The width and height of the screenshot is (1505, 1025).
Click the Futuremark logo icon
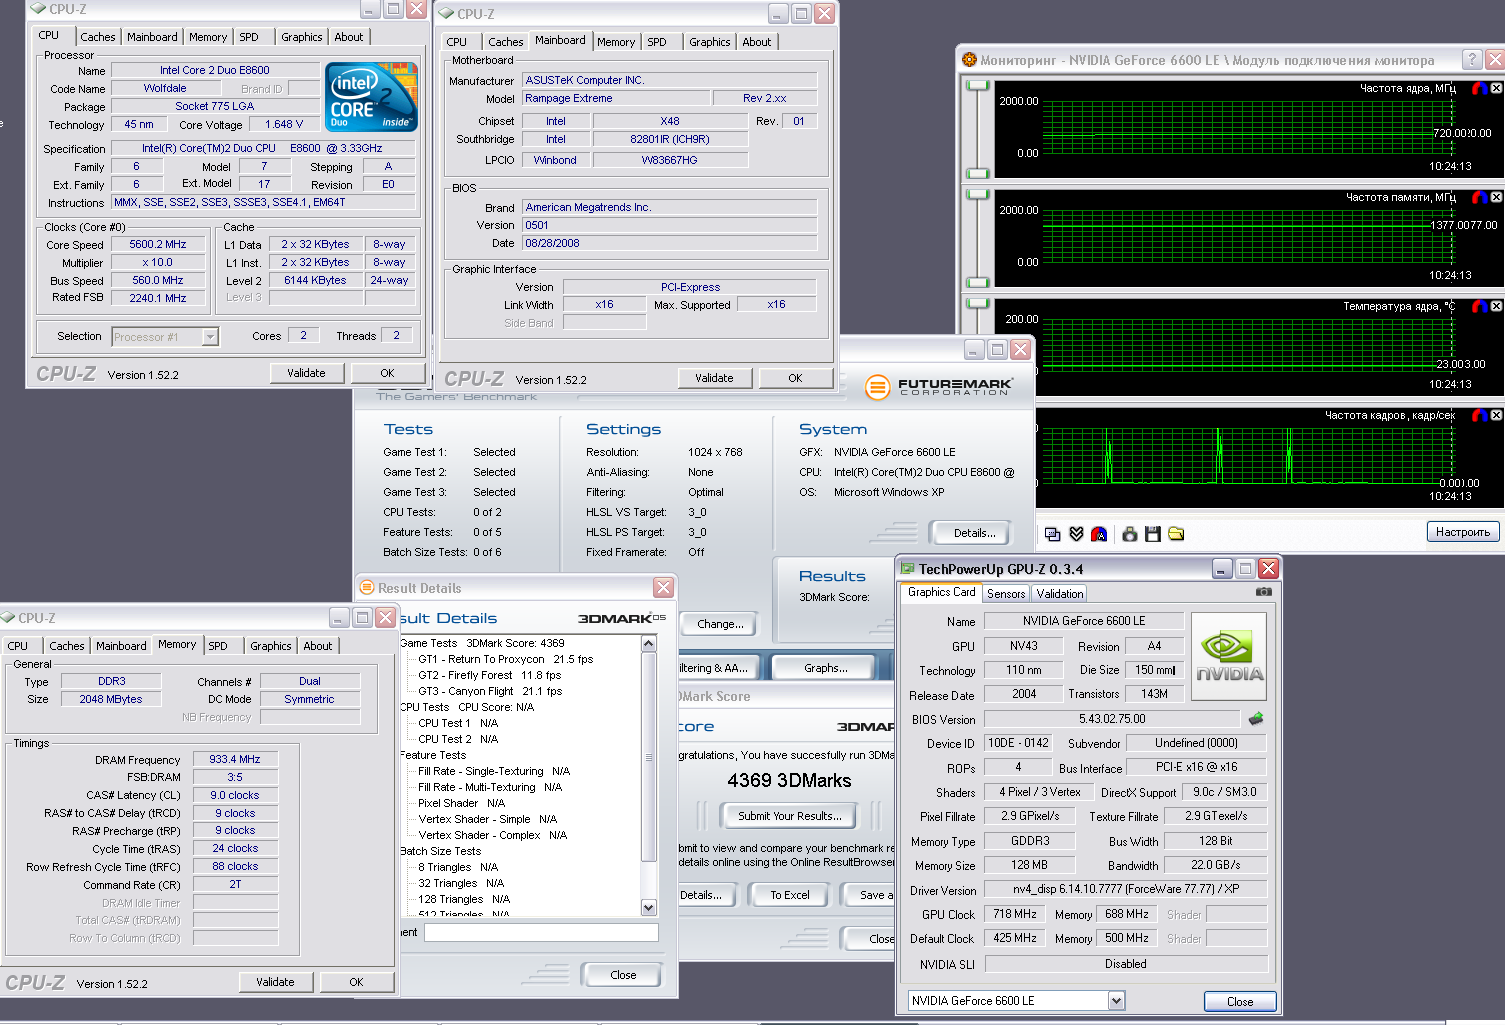pos(877,387)
